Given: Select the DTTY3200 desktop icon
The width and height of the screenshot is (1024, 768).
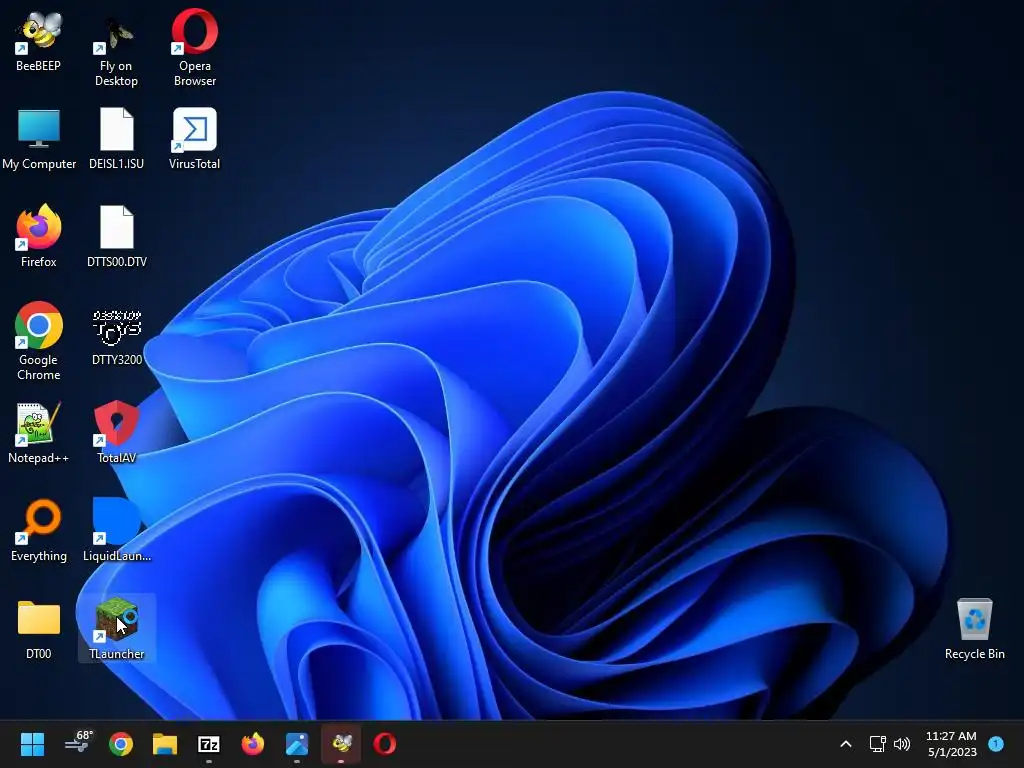Looking at the screenshot, I should (116, 336).
